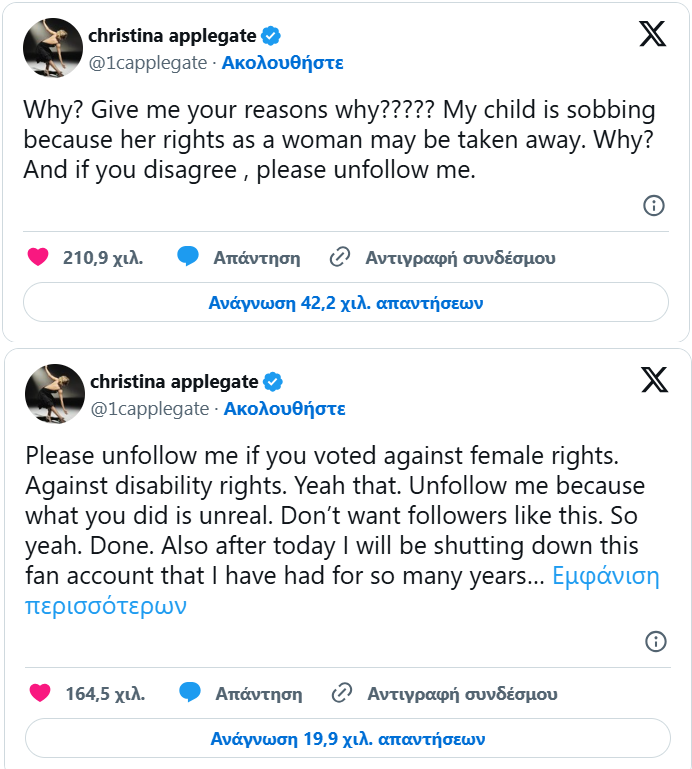The width and height of the screenshot is (692, 769).
Task: Open Ανάγνωση 42,2 χιλ. απαντήσεων button
Action: pyautogui.click(x=345, y=302)
